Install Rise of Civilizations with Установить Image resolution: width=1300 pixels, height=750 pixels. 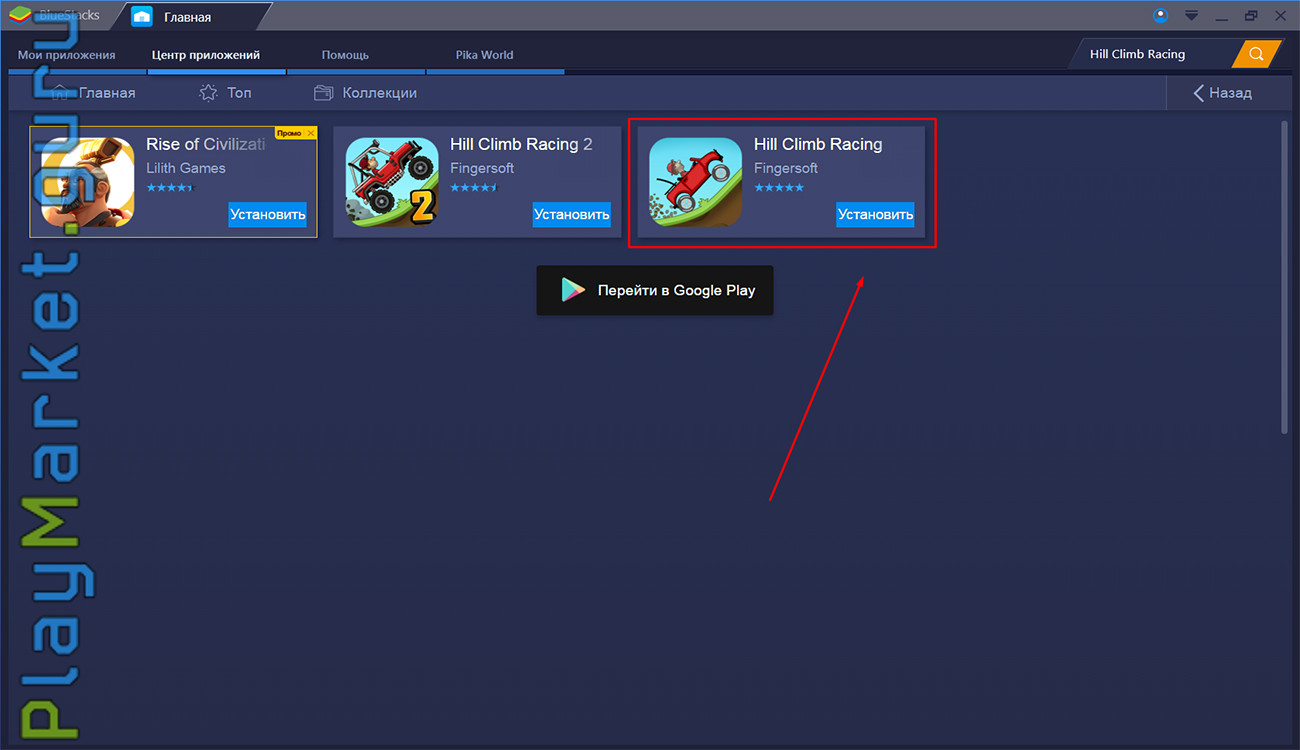[x=268, y=214]
